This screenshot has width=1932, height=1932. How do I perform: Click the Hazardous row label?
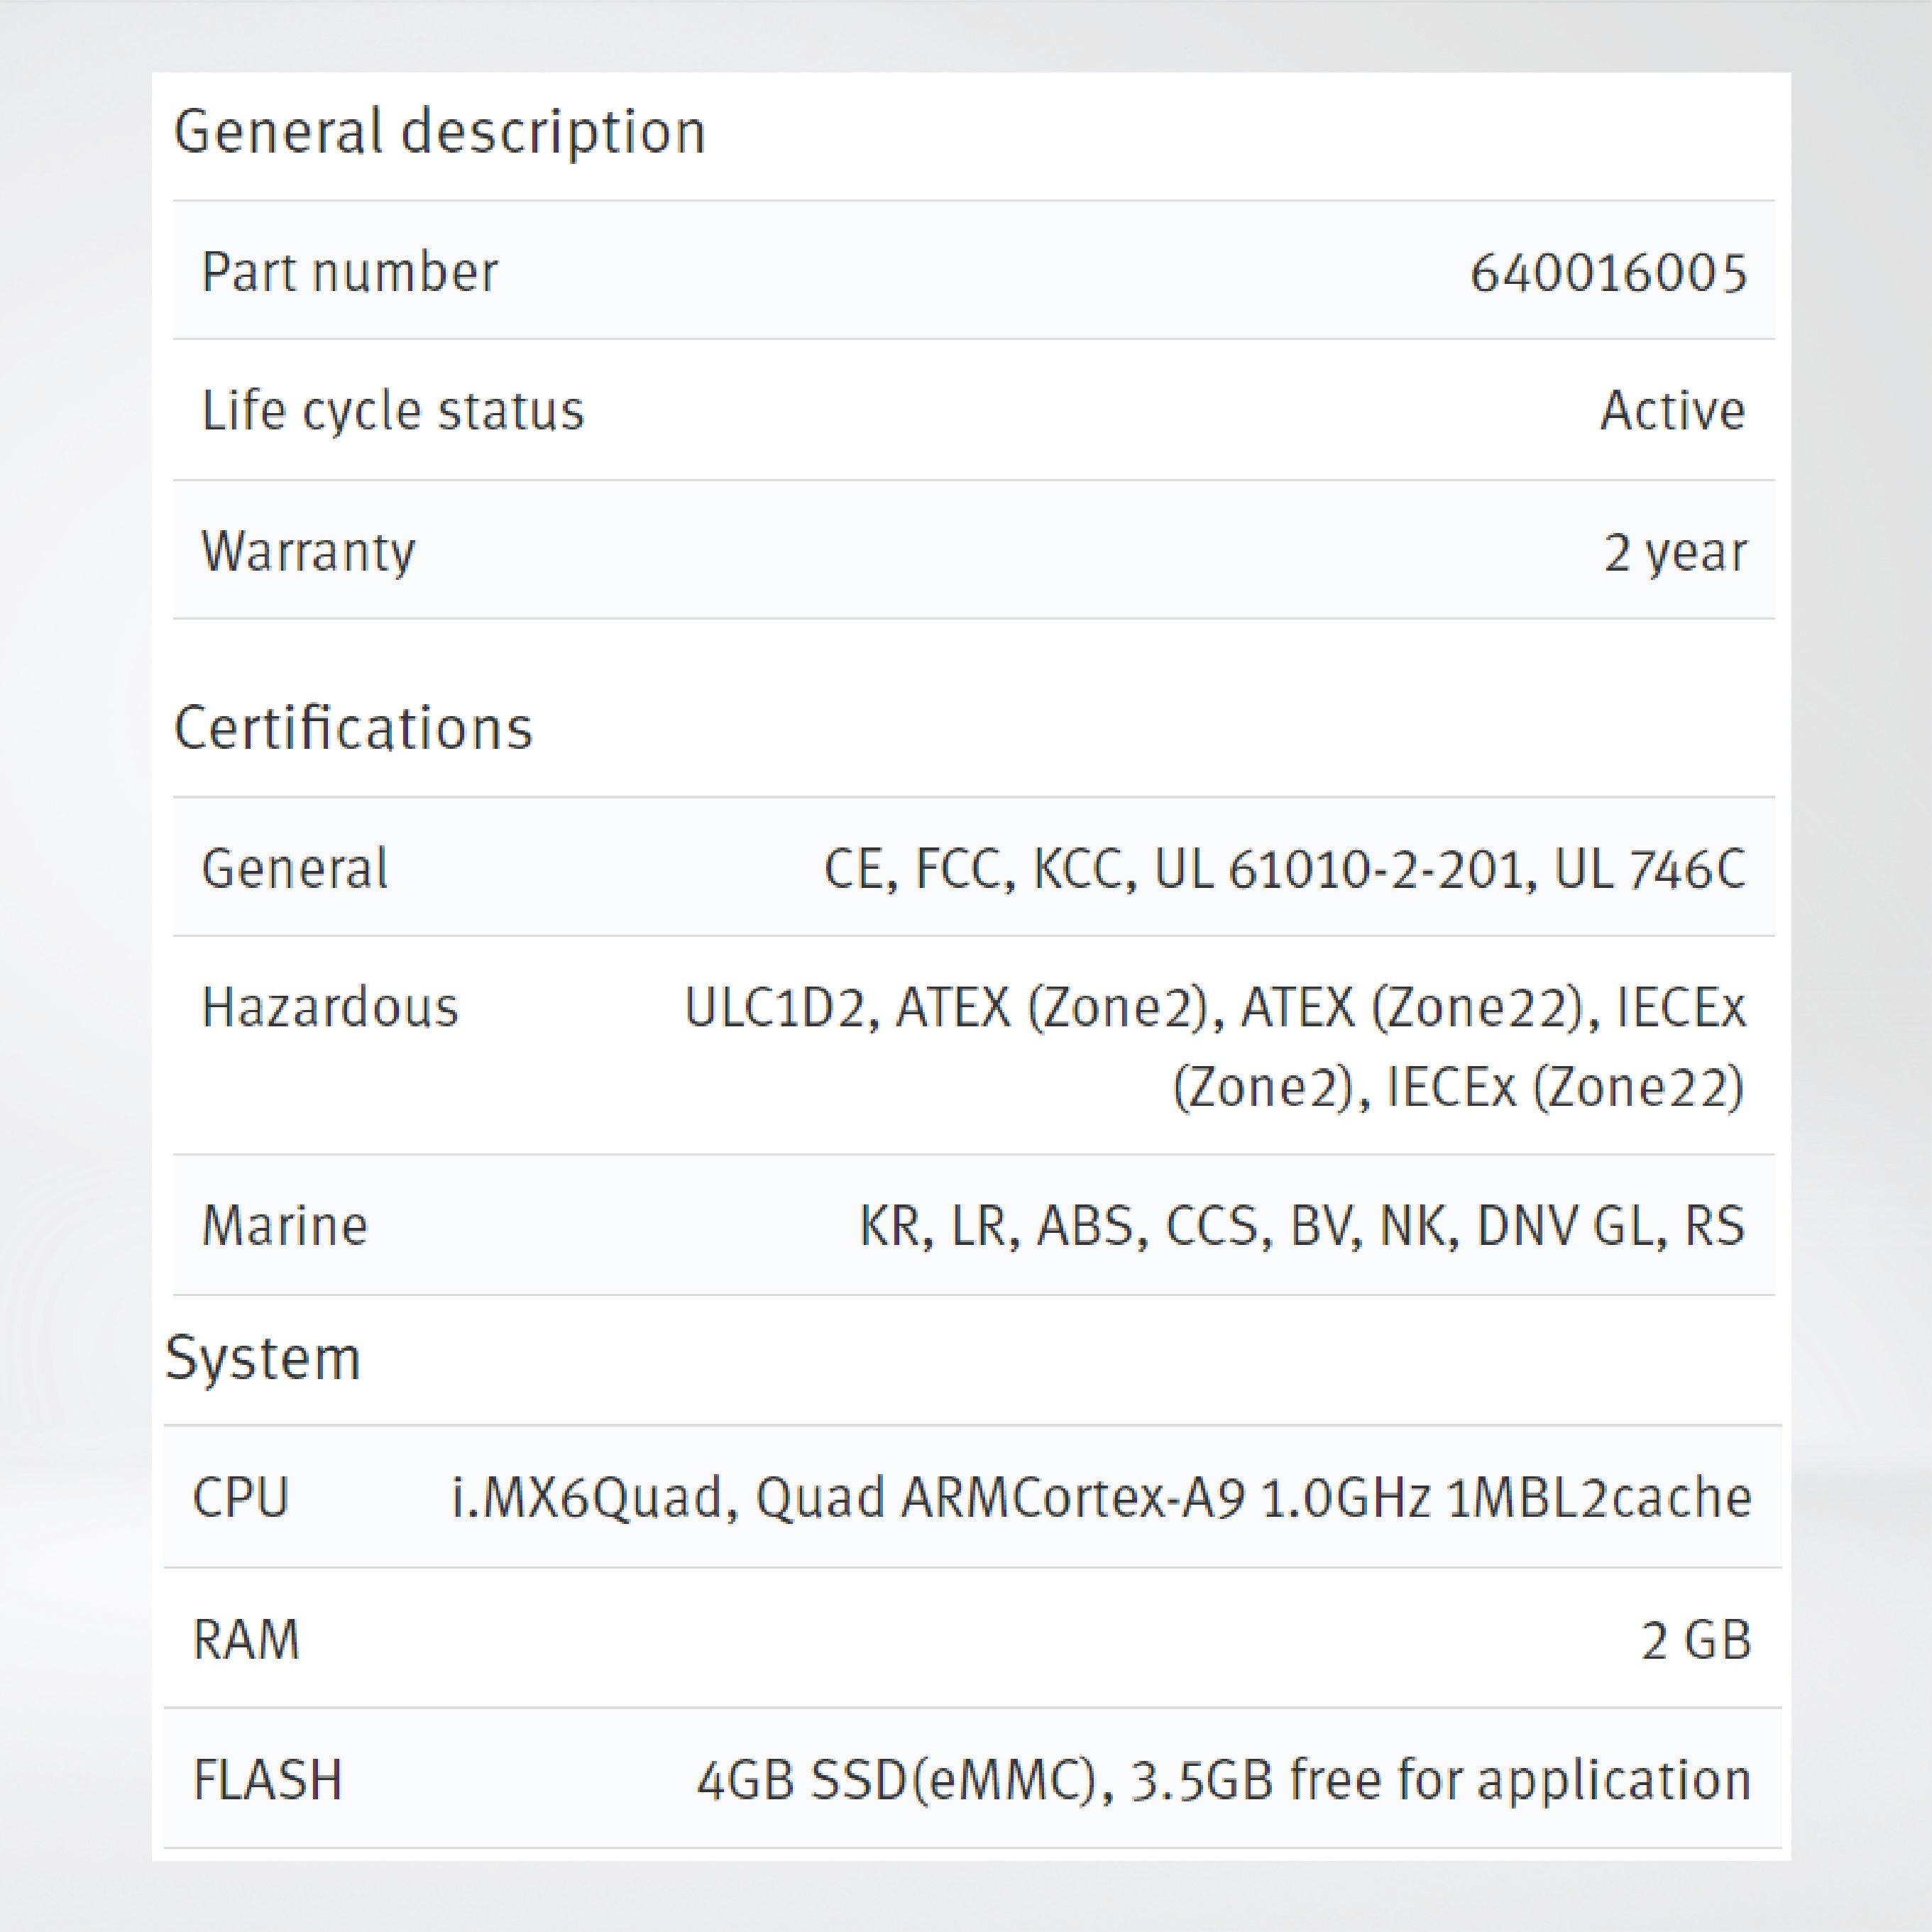330,1007
